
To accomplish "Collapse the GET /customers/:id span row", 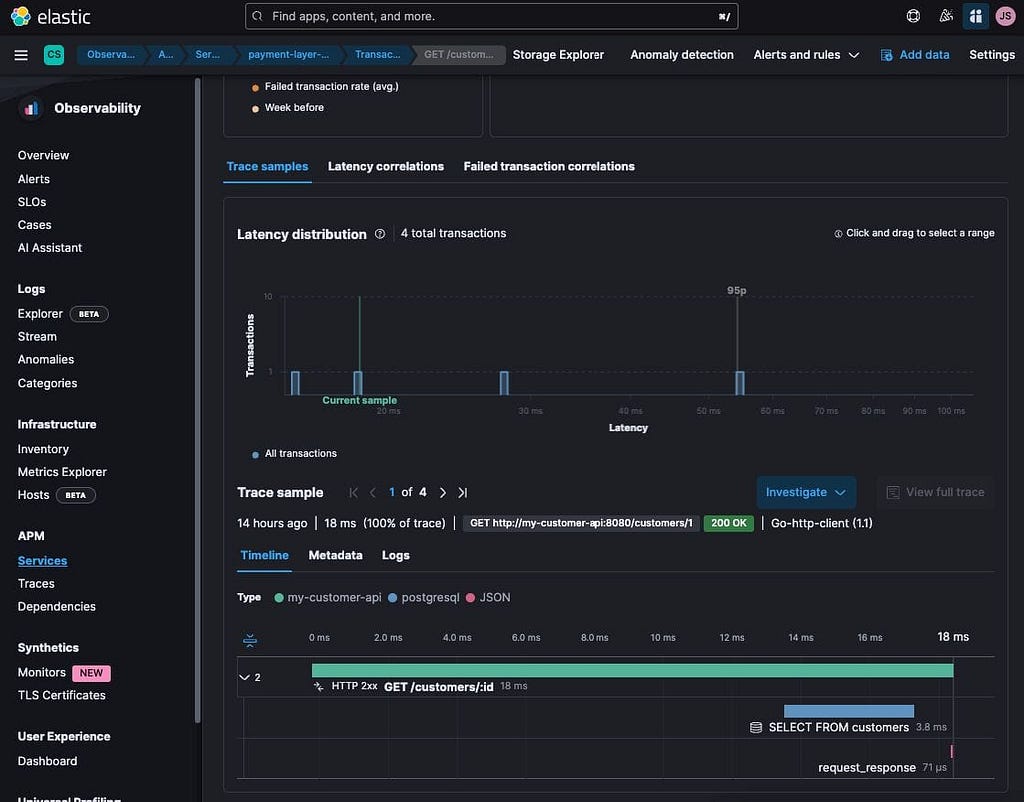I will pyautogui.click(x=245, y=677).
